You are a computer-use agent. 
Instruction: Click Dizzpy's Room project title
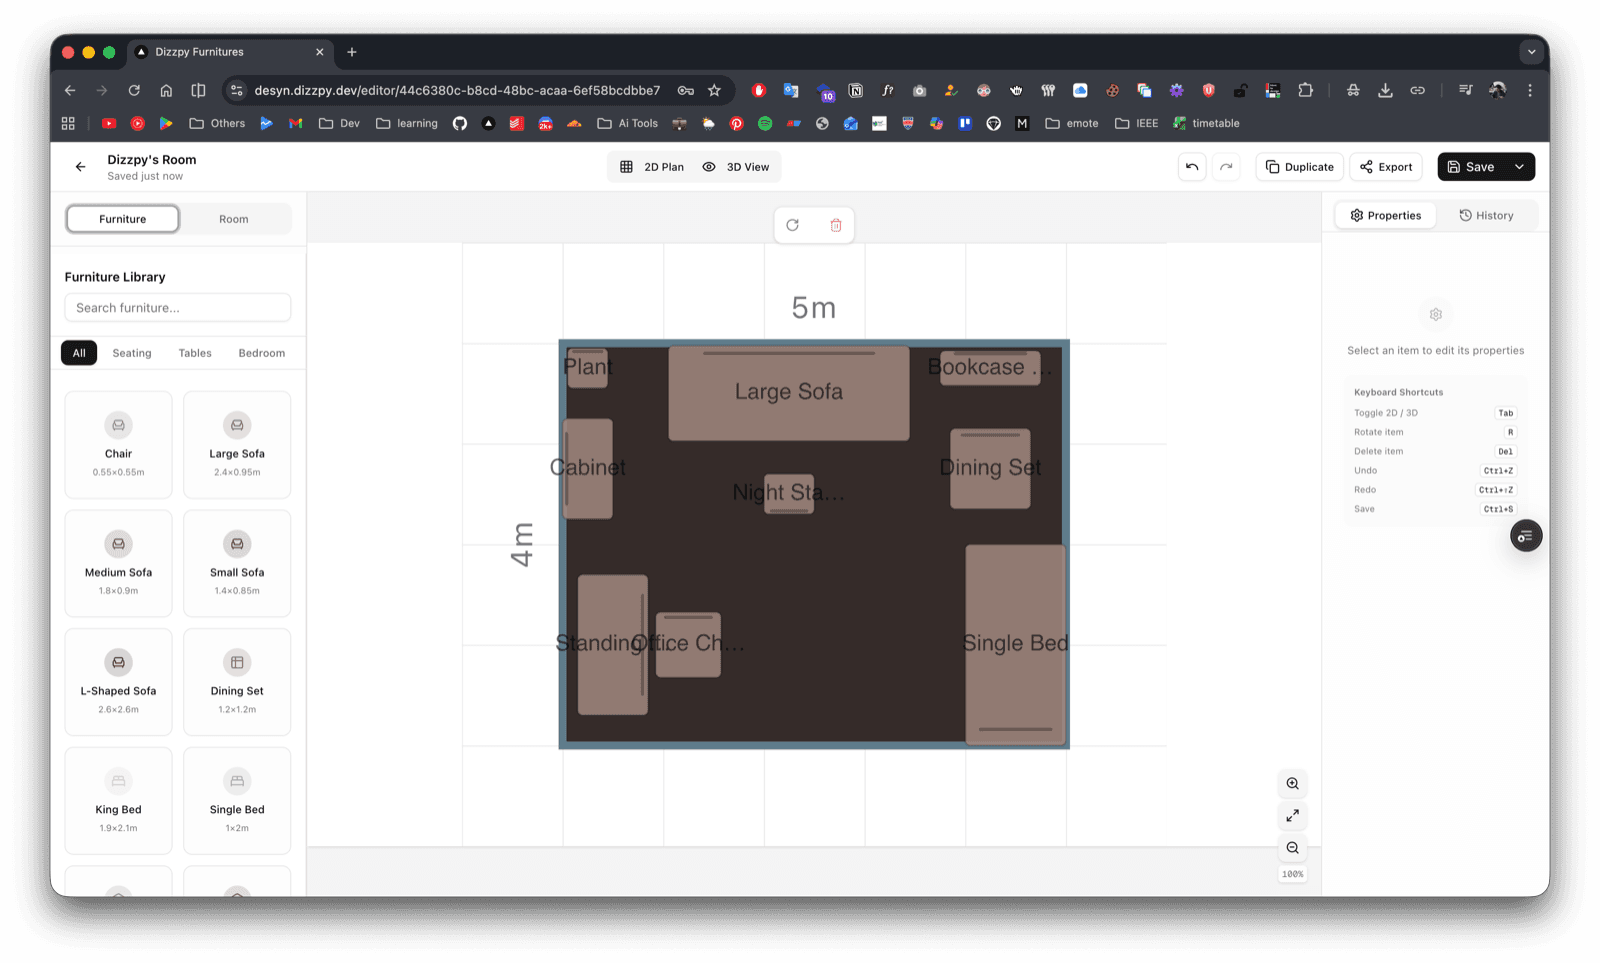point(152,160)
